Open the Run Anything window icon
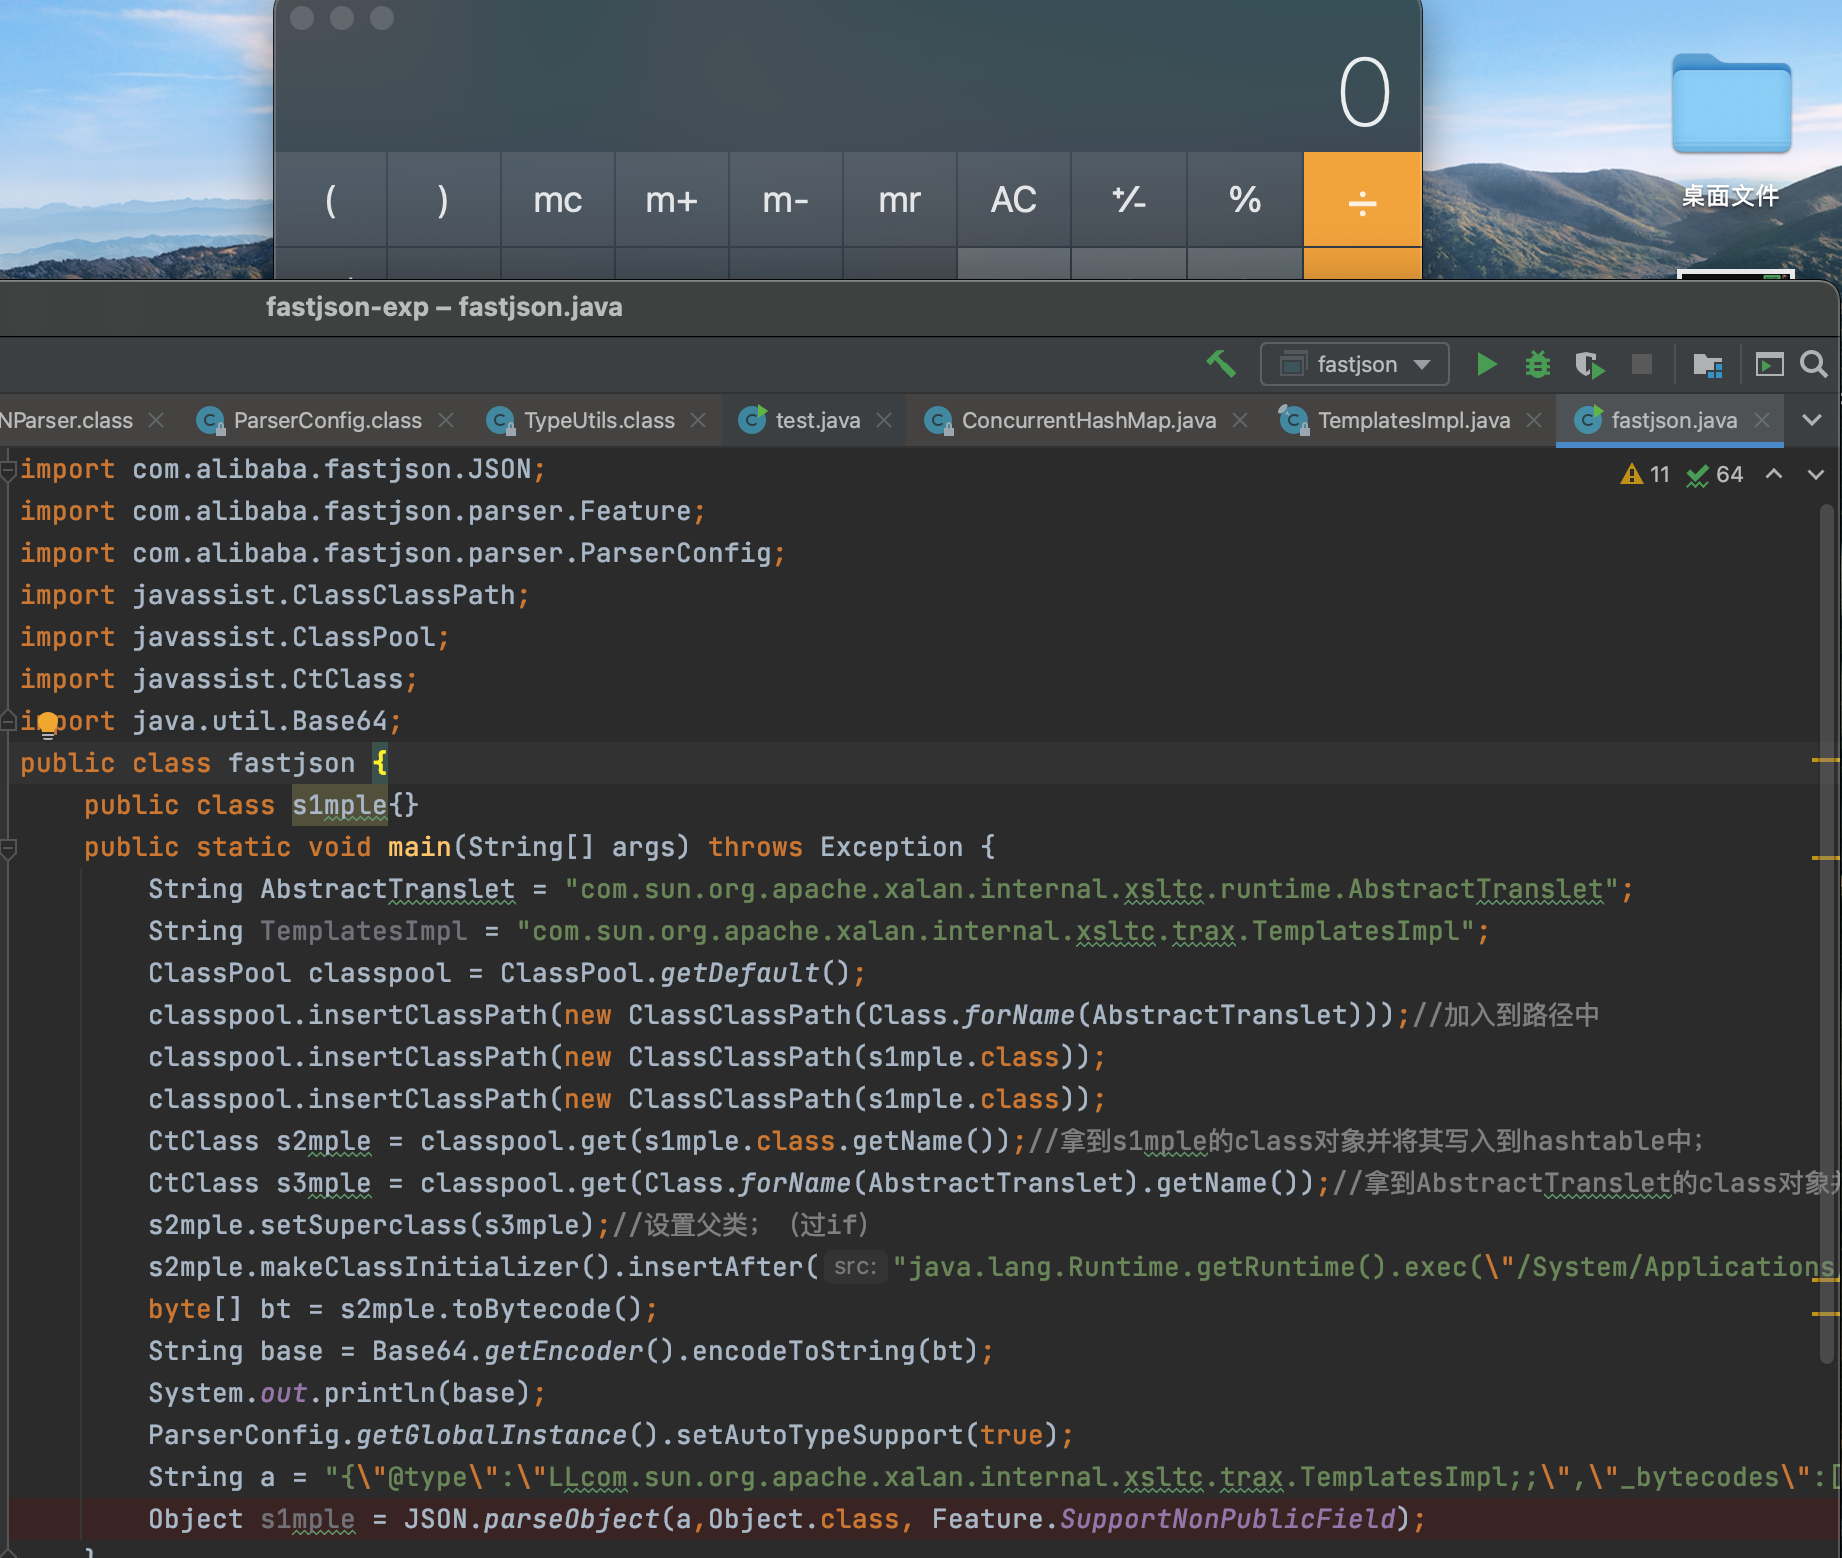This screenshot has height=1558, width=1842. point(1769,364)
